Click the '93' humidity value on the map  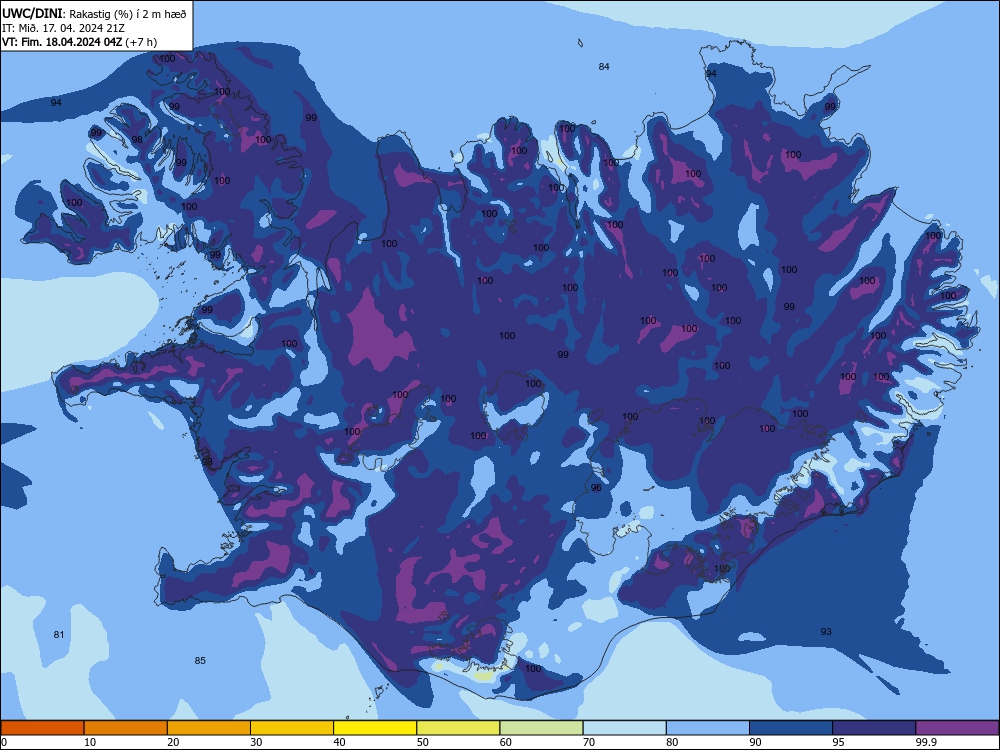[x=826, y=631]
